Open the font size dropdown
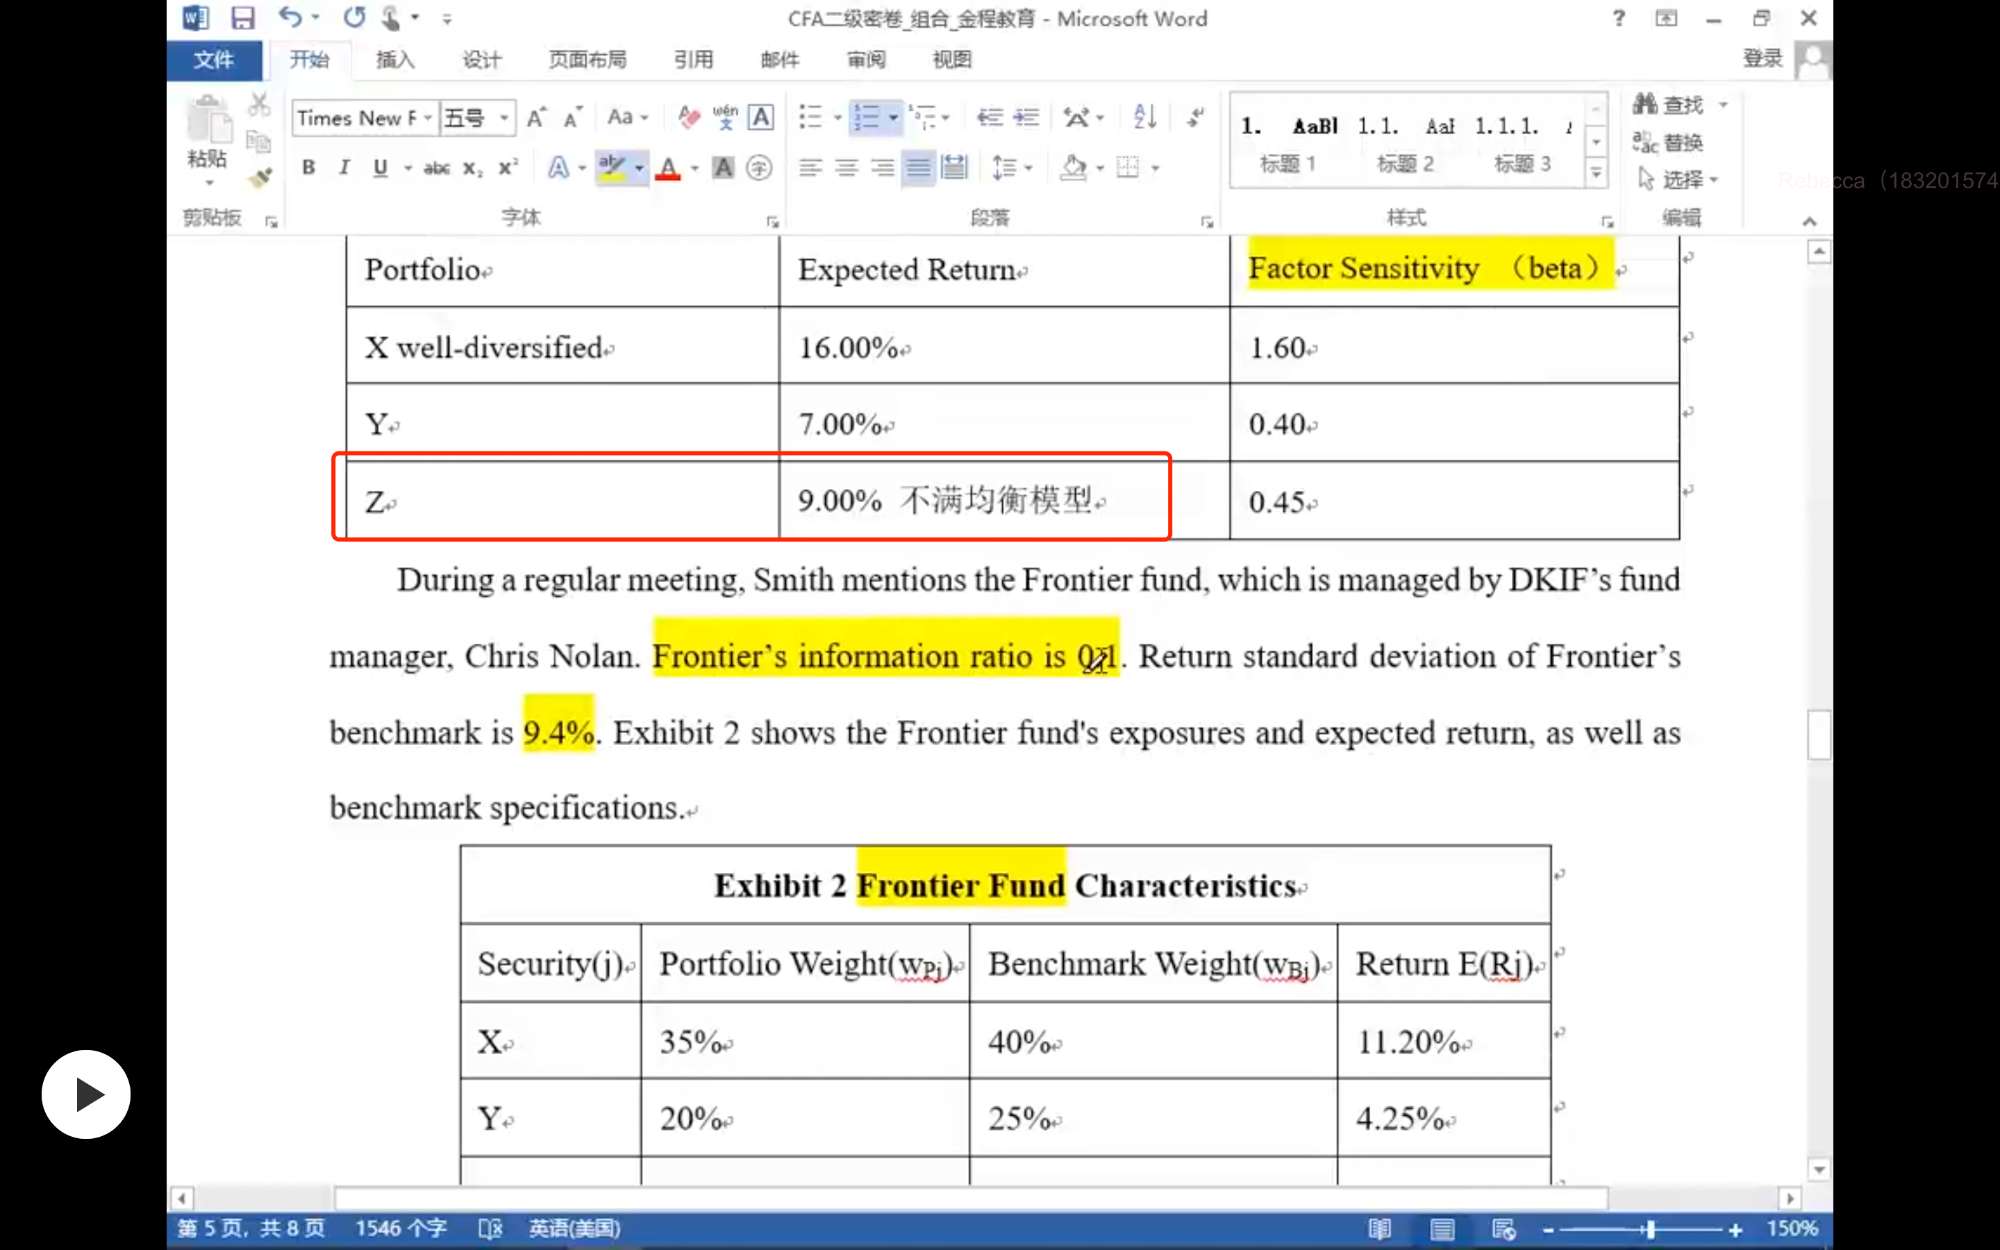Viewport: 2000px width, 1250px height. coord(504,118)
